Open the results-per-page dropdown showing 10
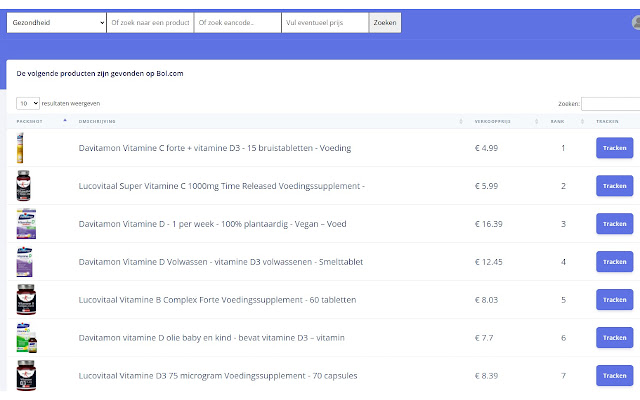Viewport: 640px width, 400px height. 28,103
